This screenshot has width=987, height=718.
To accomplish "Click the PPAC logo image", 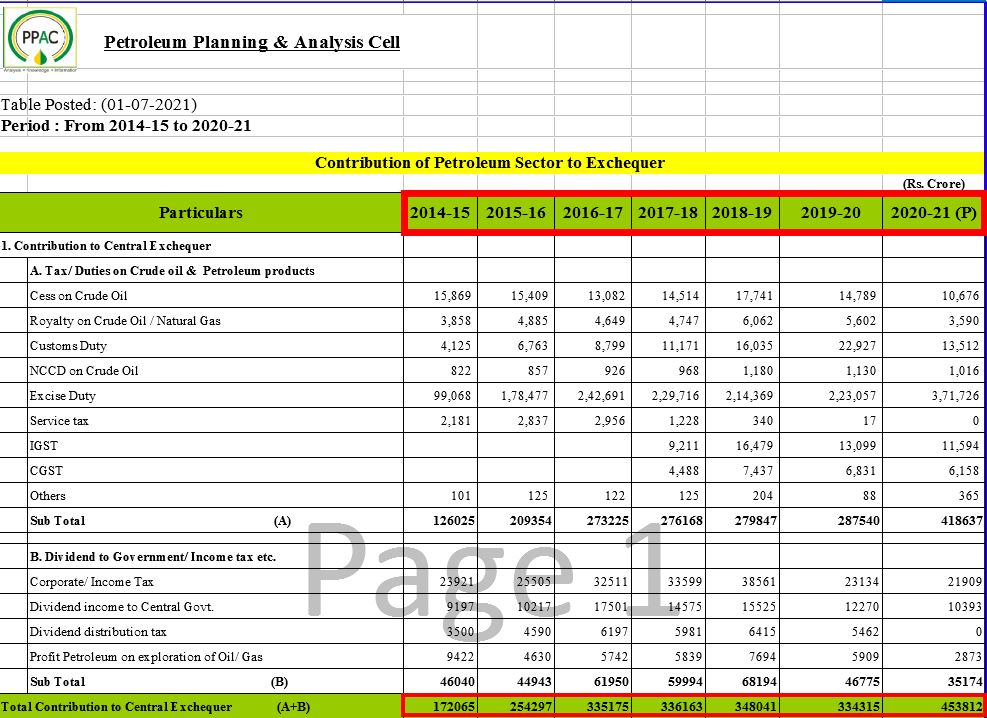I will [x=40, y=39].
